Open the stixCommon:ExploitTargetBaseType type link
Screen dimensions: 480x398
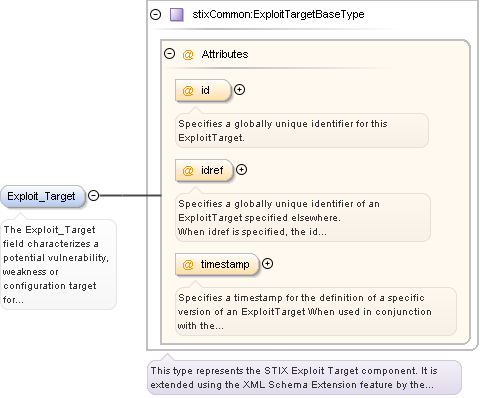coord(278,14)
